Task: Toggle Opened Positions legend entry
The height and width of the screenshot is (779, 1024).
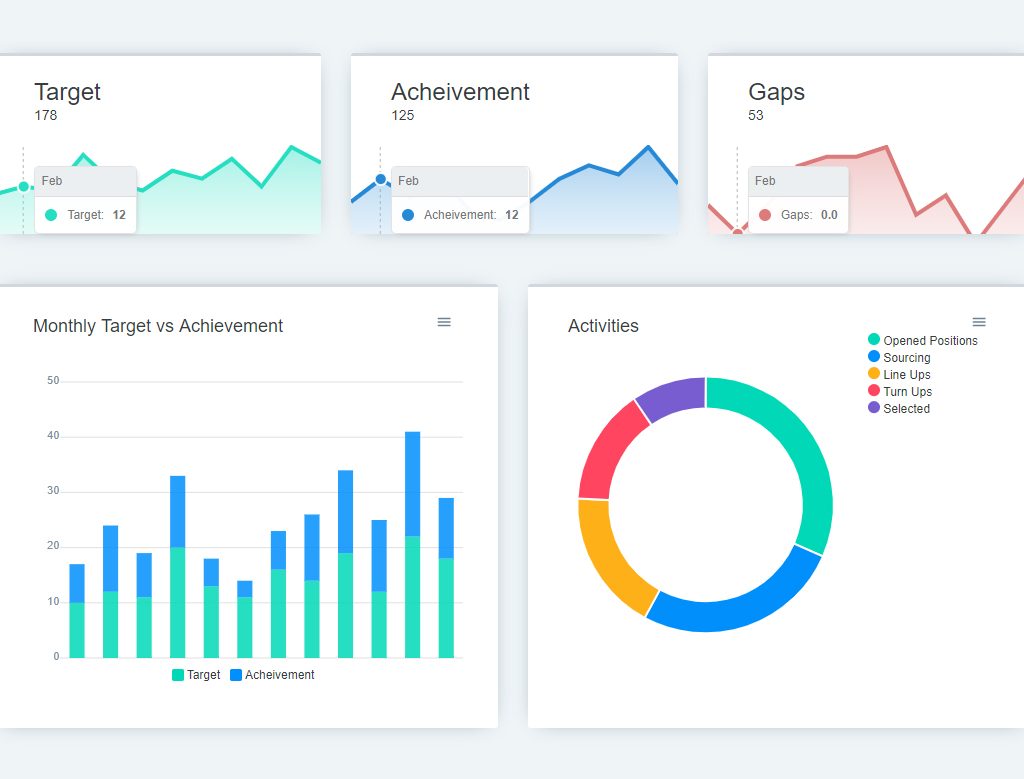Action: point(923,340)
